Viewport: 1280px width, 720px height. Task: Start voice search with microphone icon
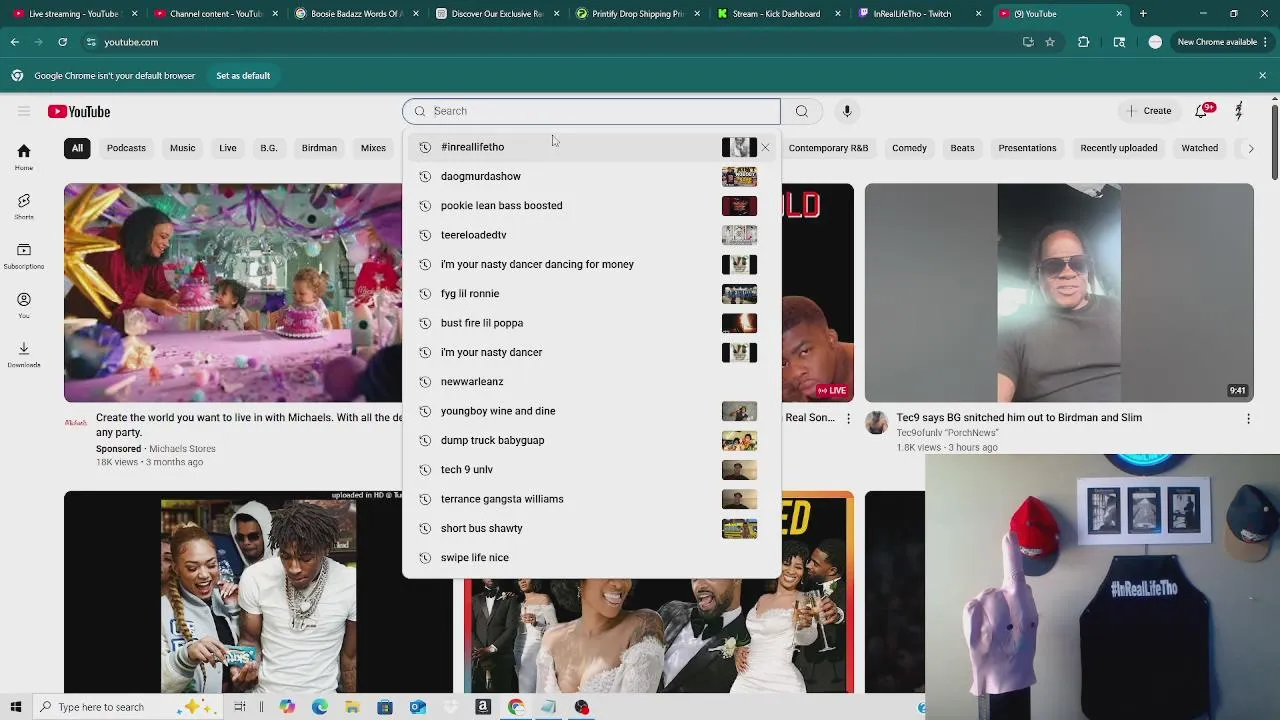[847, 111]
